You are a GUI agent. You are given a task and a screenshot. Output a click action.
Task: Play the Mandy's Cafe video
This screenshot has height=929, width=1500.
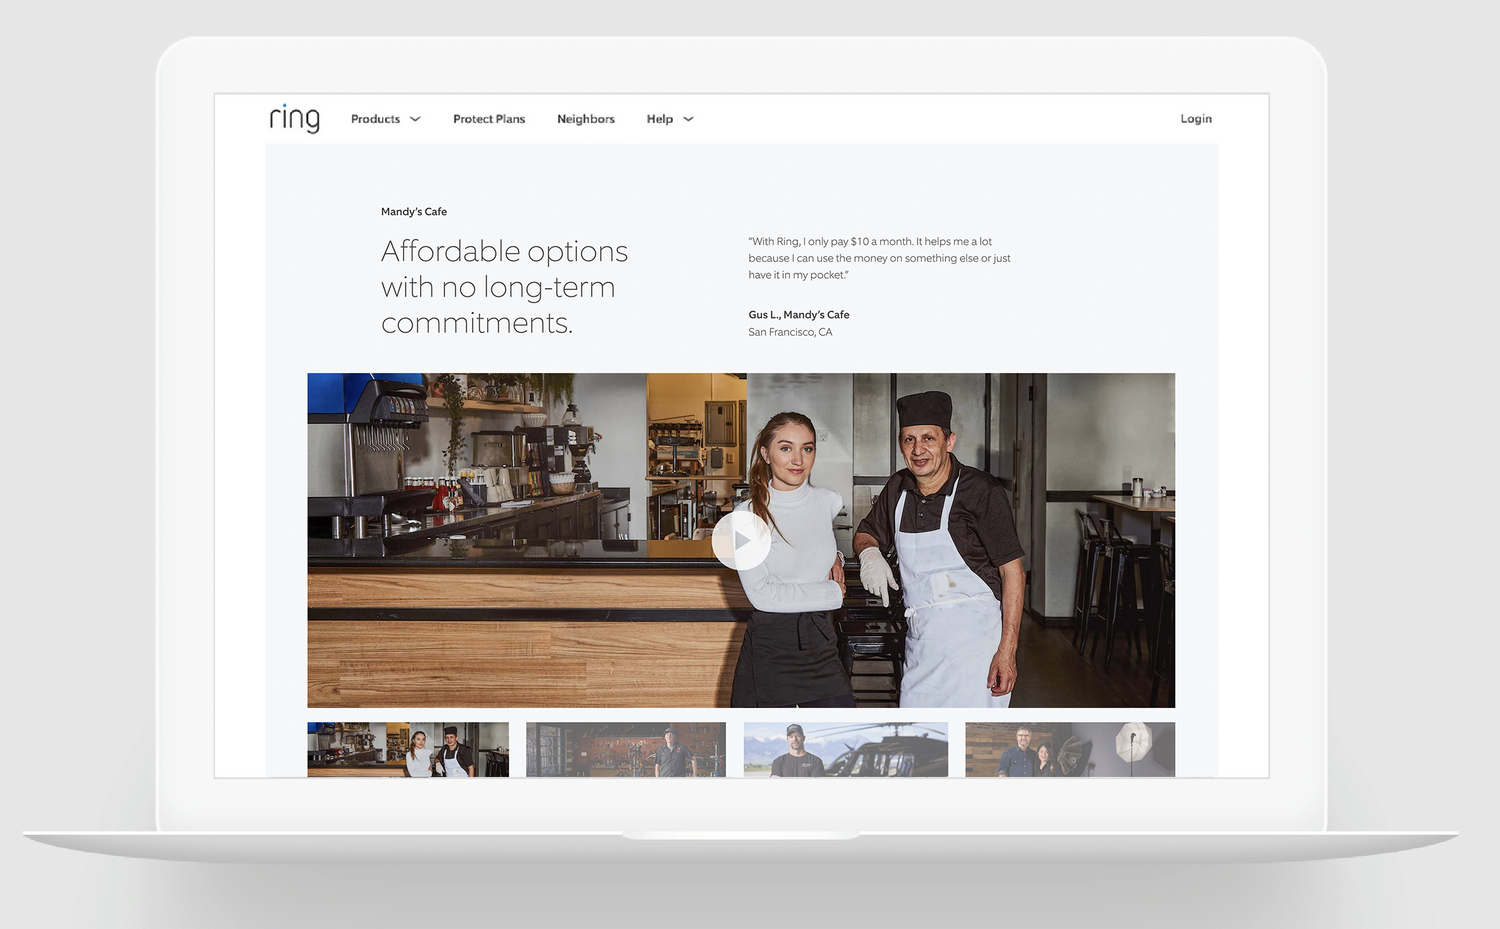tap(741, 541)
